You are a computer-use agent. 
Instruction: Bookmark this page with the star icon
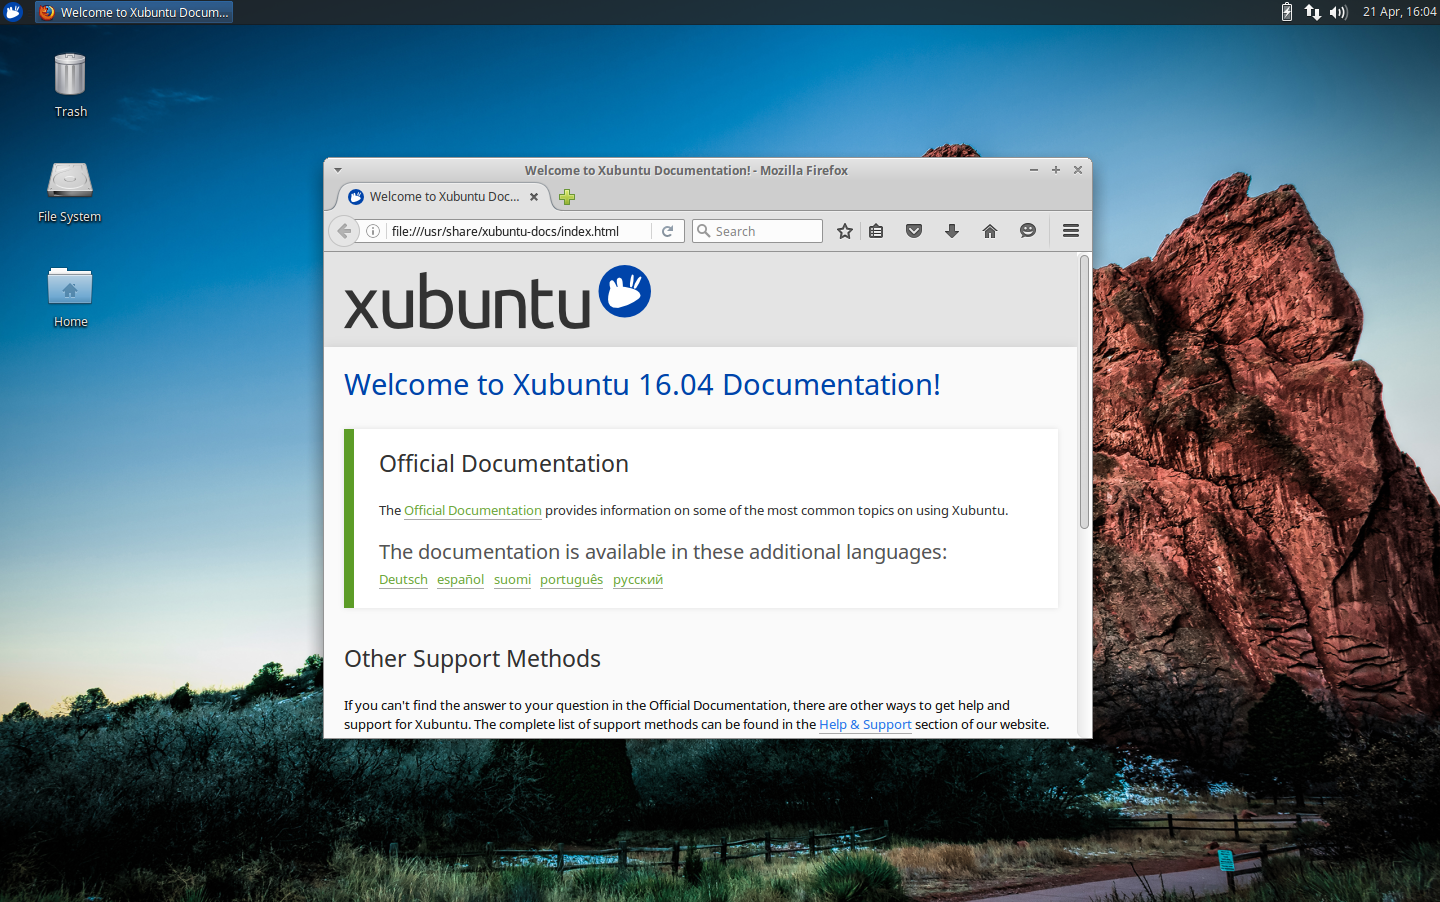[x=844, y=231]
